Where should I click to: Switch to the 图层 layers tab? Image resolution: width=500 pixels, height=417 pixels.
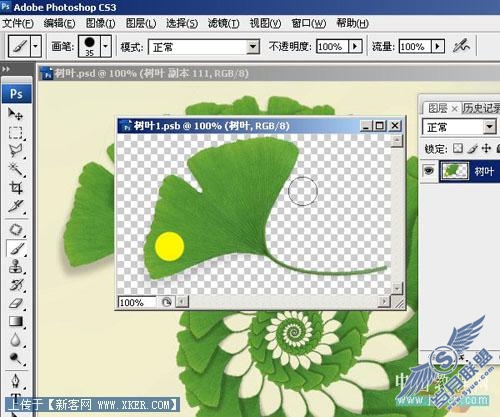(x=437, y=108)
